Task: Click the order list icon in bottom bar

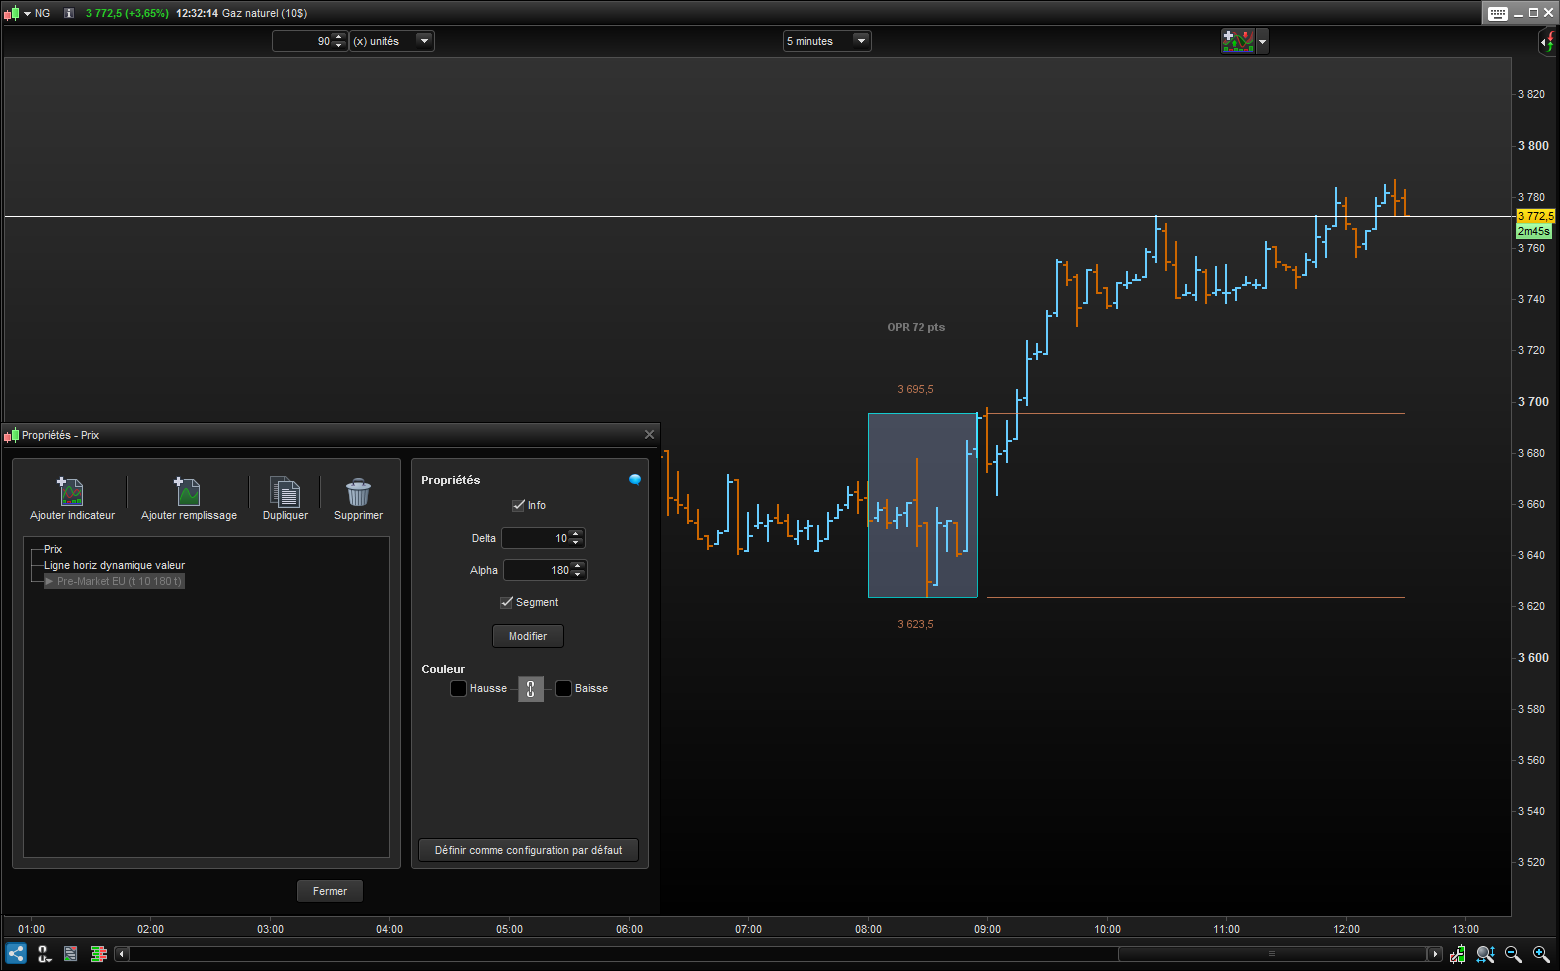Action: [70, 954]
